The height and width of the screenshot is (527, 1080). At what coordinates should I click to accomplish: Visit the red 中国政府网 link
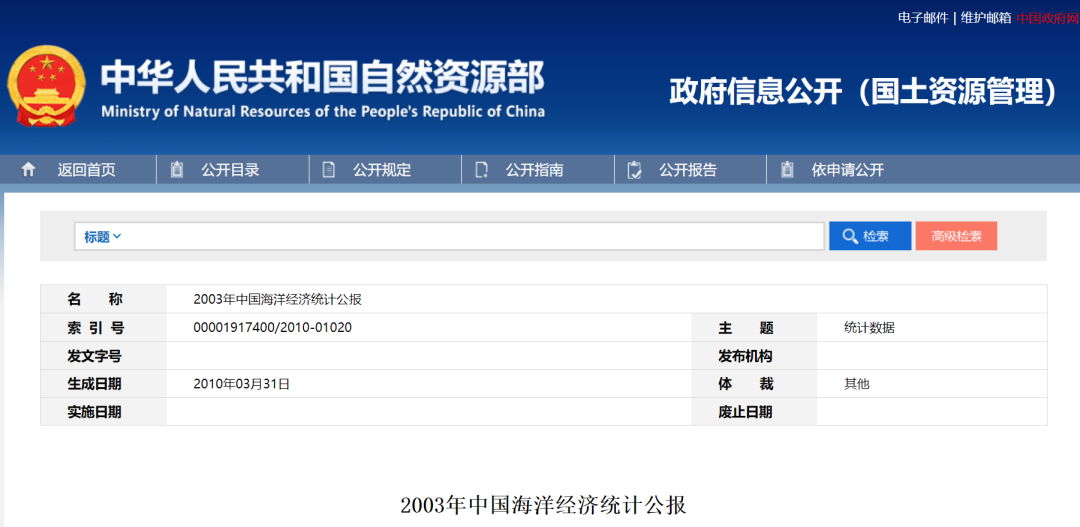1047,18
